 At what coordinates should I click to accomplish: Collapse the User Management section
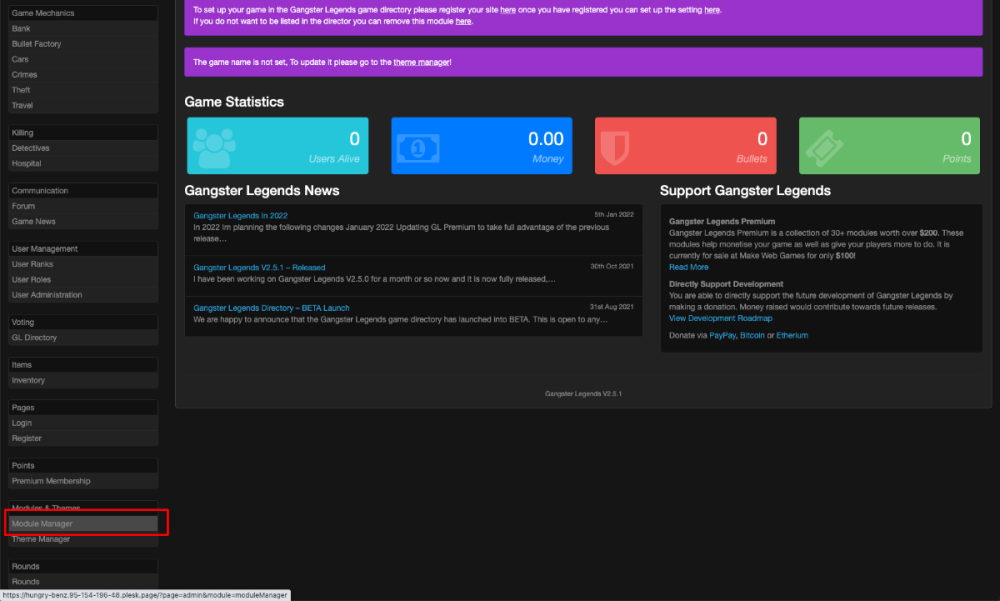click(47, 248)
